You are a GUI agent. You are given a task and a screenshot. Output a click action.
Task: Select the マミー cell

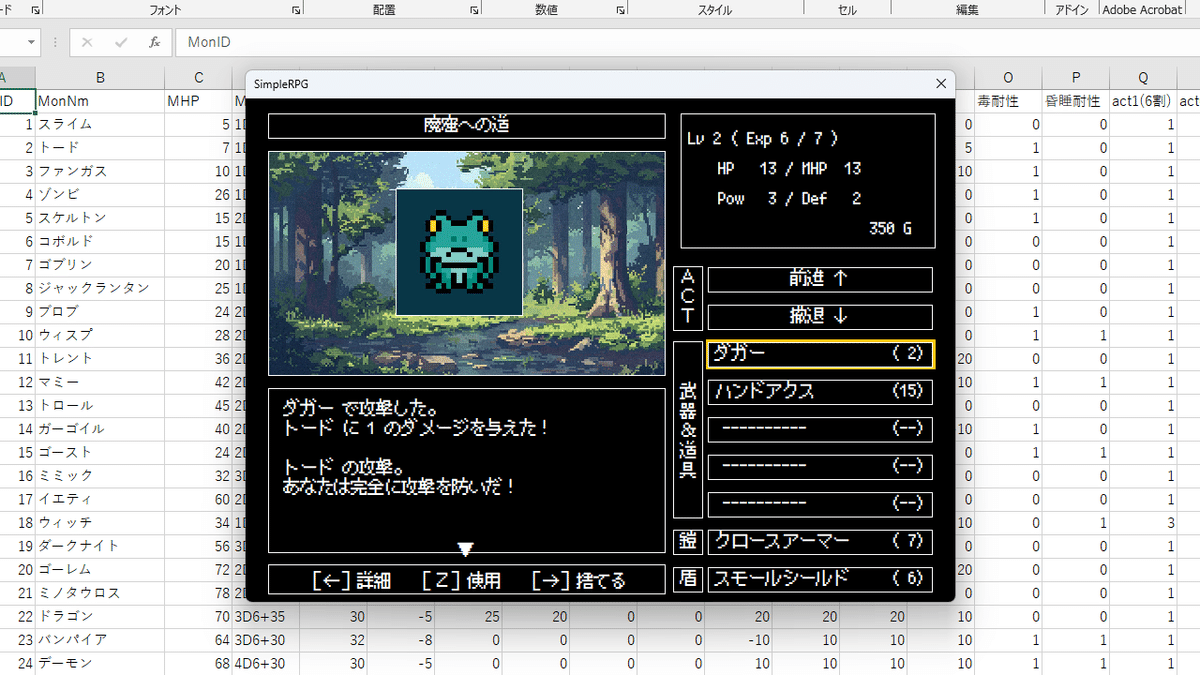point(100,382)
